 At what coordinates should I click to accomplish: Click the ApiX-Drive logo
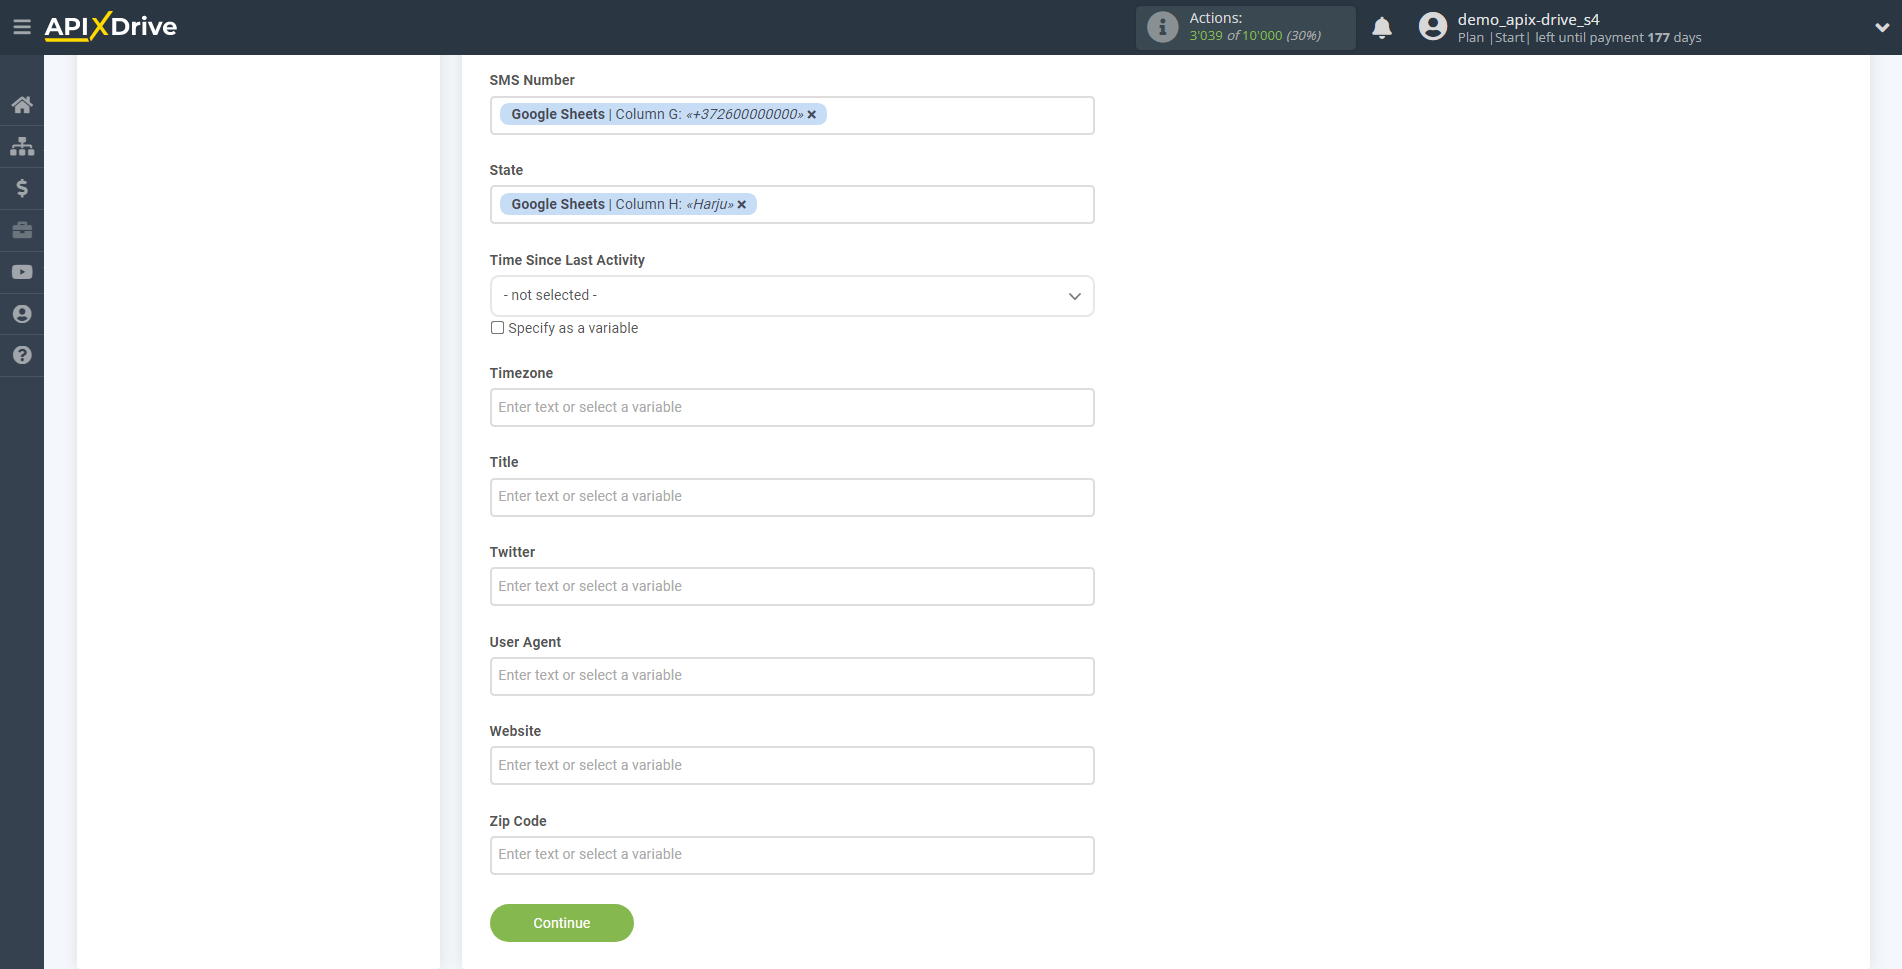(x=111, y=27)
